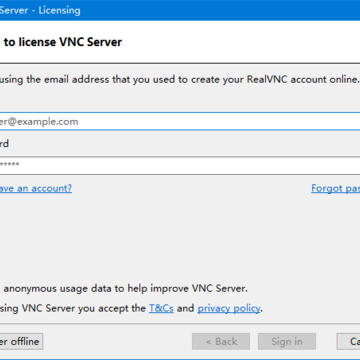Open the 'have an account?' link
Image resolution: width=360 pixels, height=360 pixels.
pyautogui.click(x=36, y=189)
